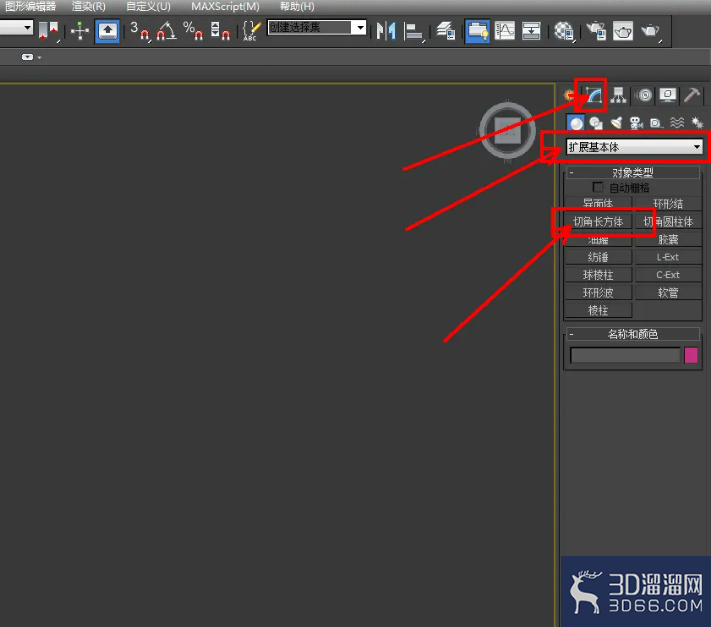Open the 创建选择集 named selection dropdown
The width and height of the screenshot is (711, 627).
317,28
